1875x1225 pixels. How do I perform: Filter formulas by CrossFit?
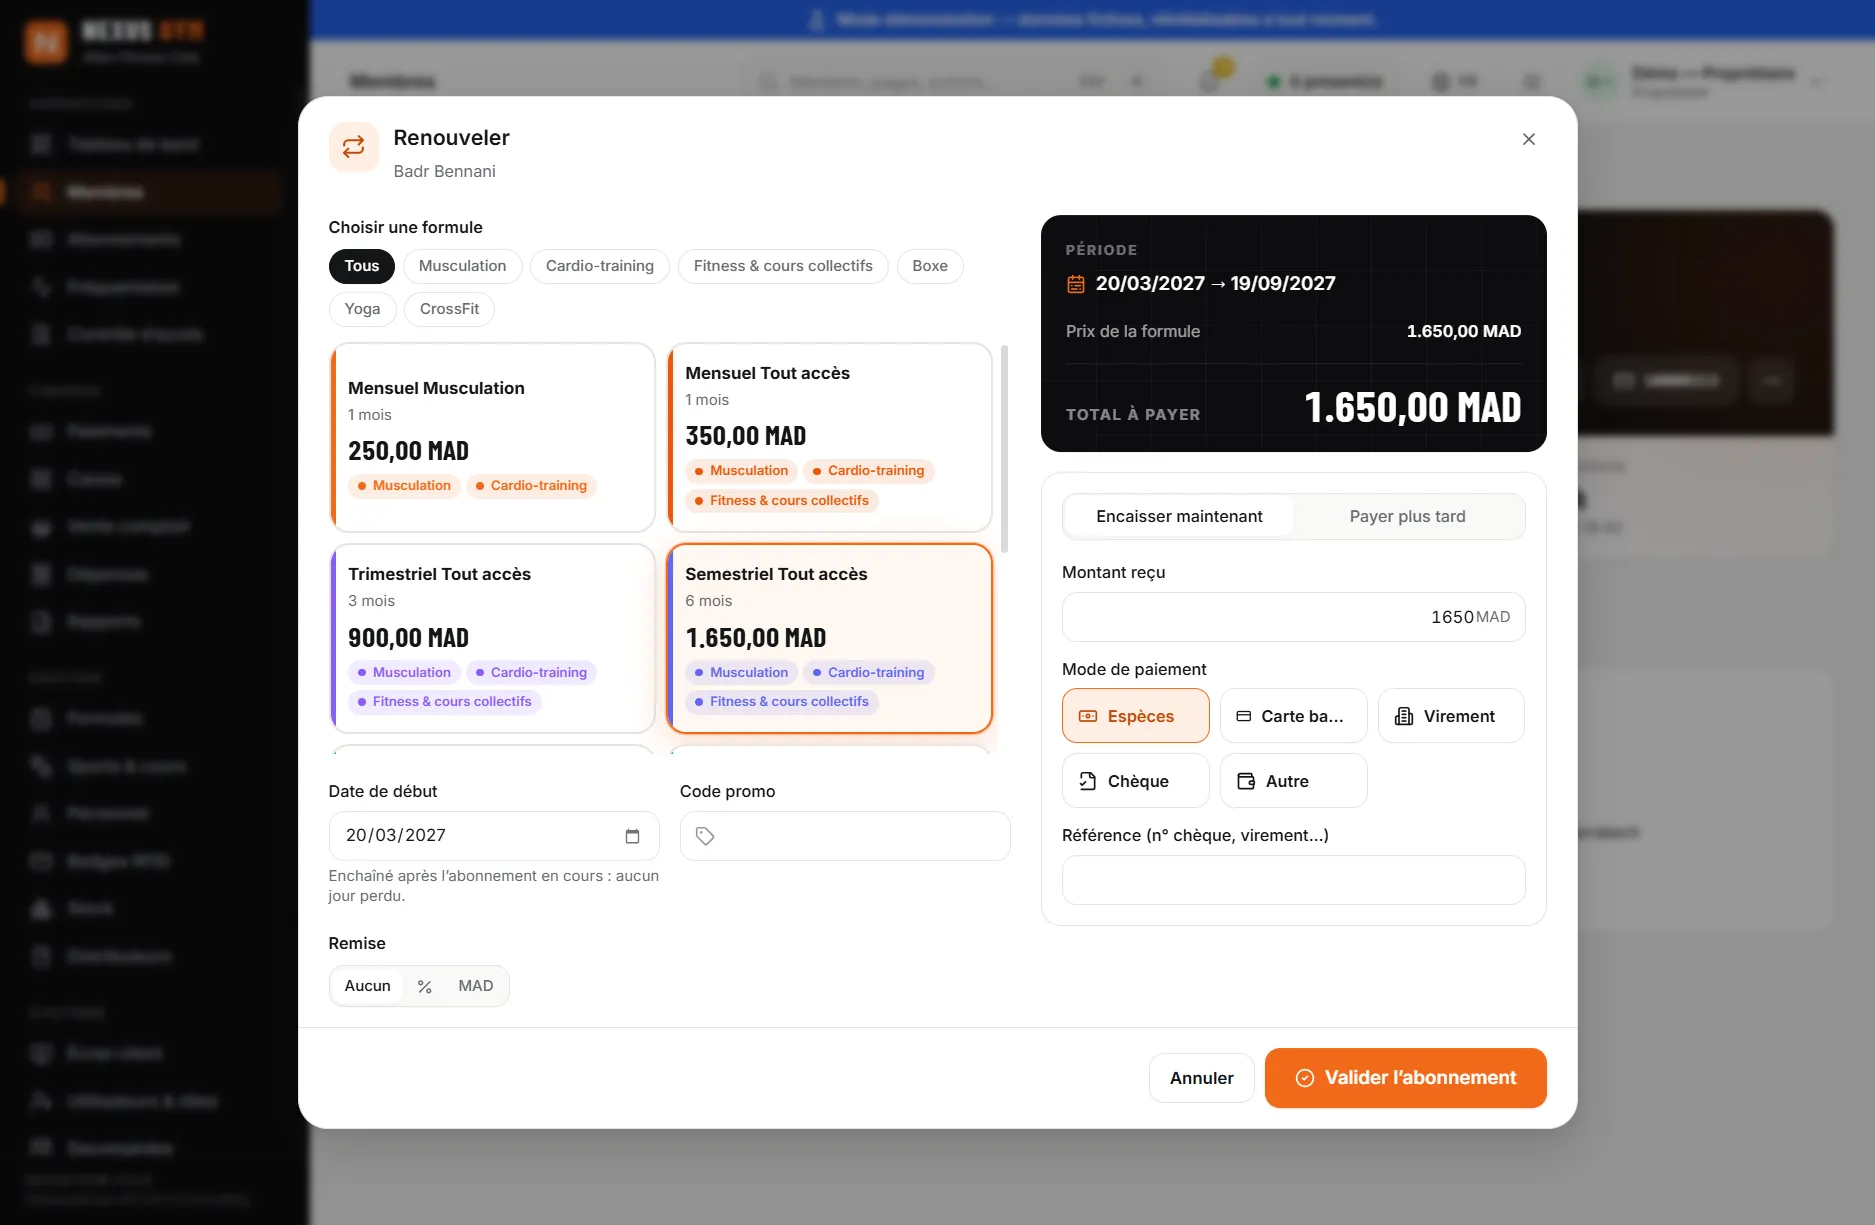[x=449, y=309]
